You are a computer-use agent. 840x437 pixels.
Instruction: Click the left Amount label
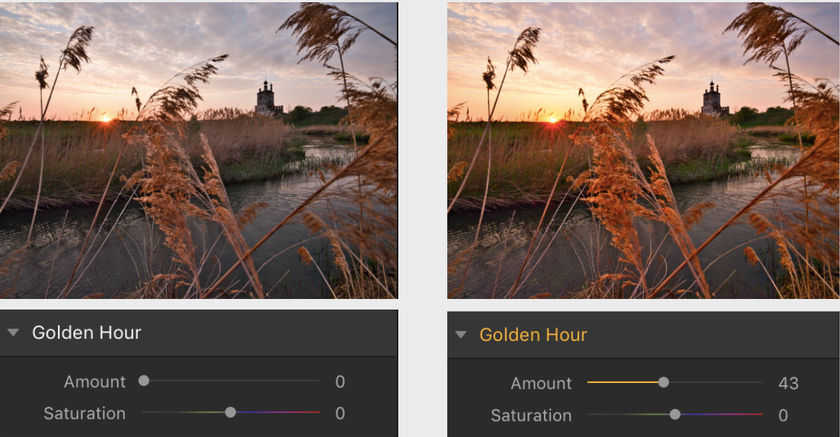click(94, 382)
